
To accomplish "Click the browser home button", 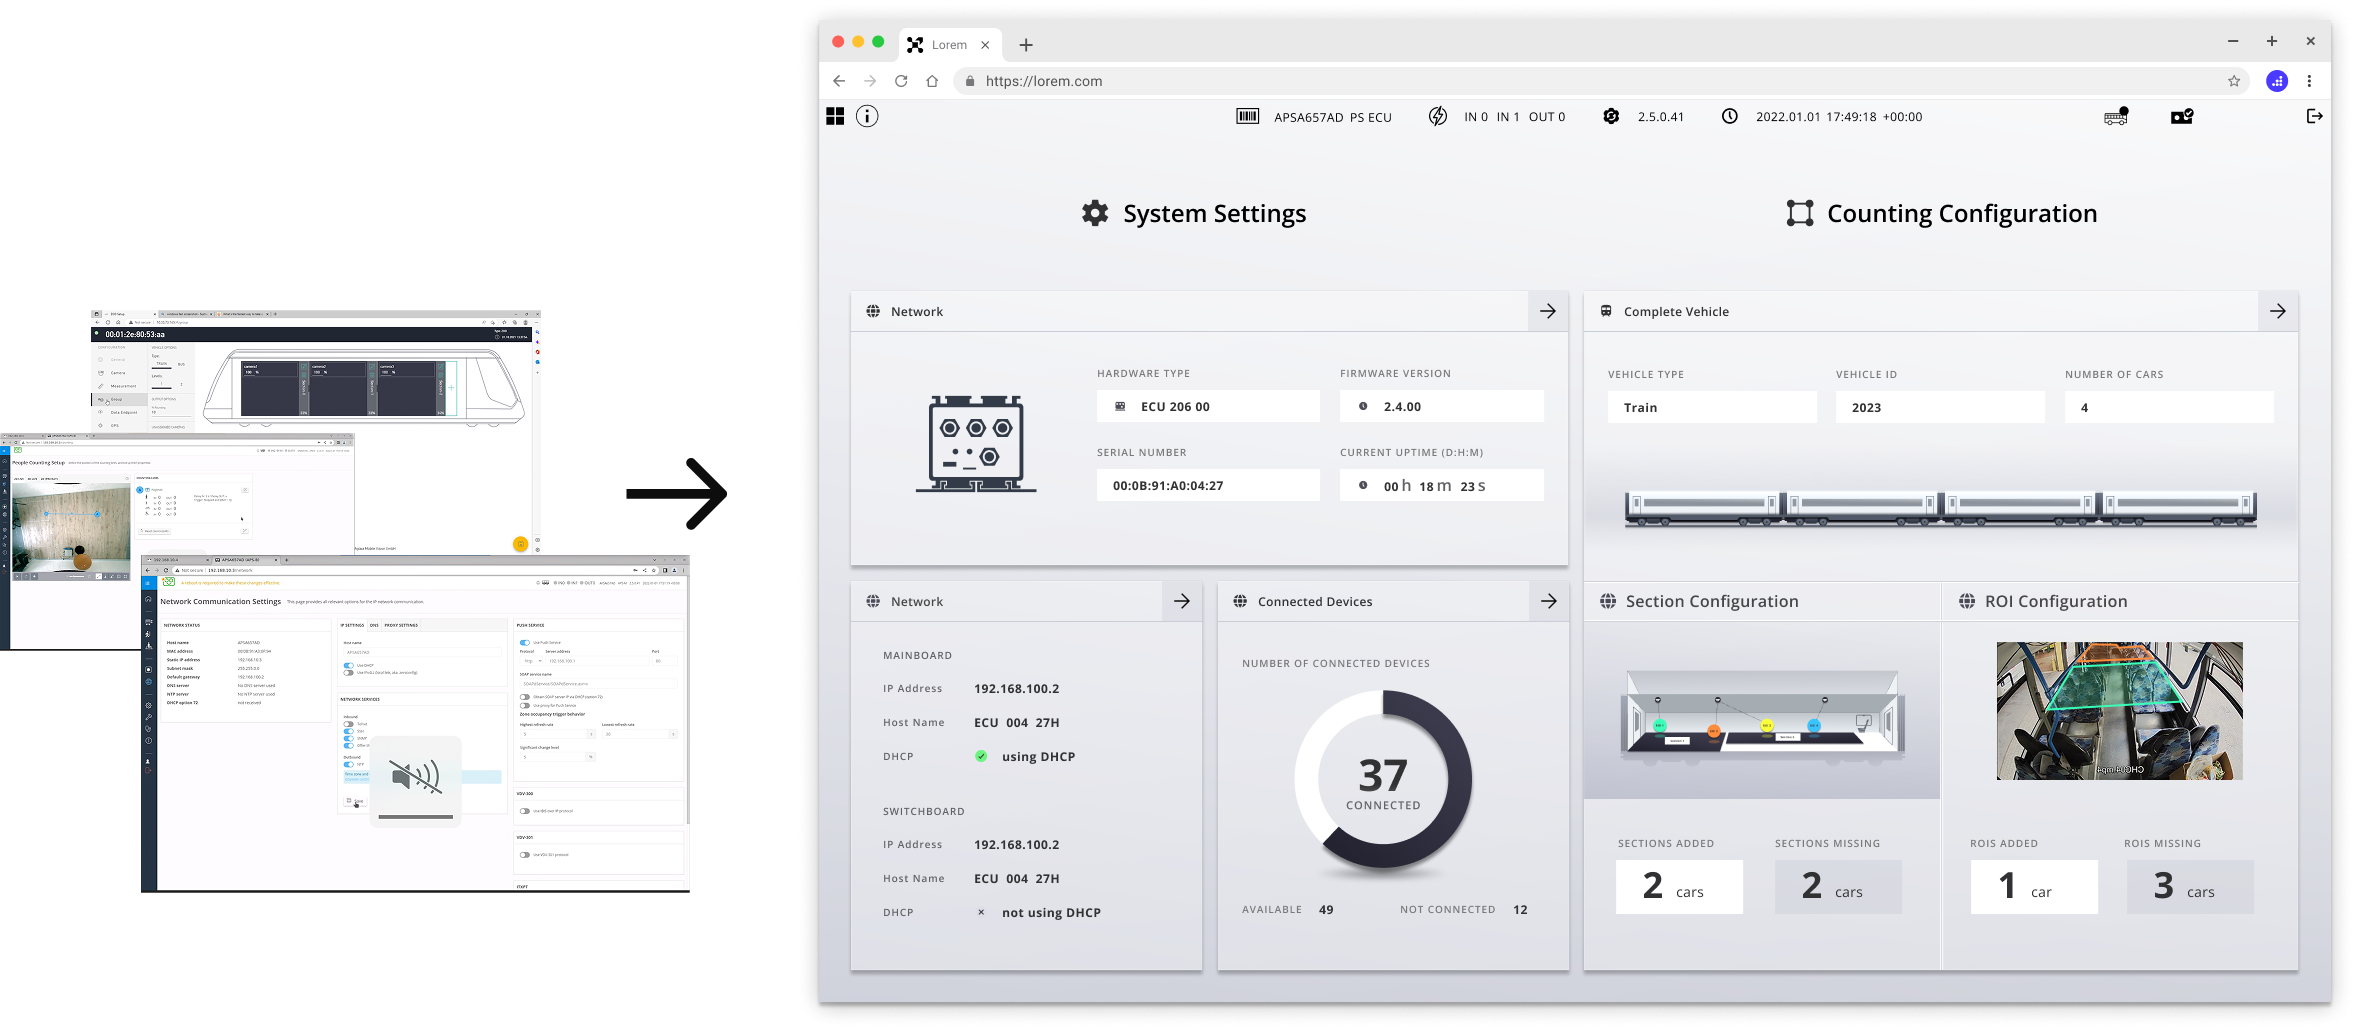I will click(x=932, y=82).
